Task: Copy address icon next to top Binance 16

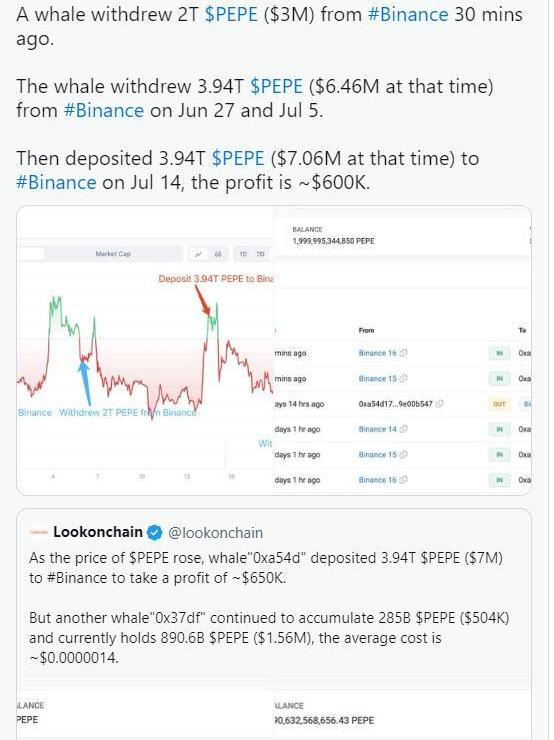Action: click(404, 353)
